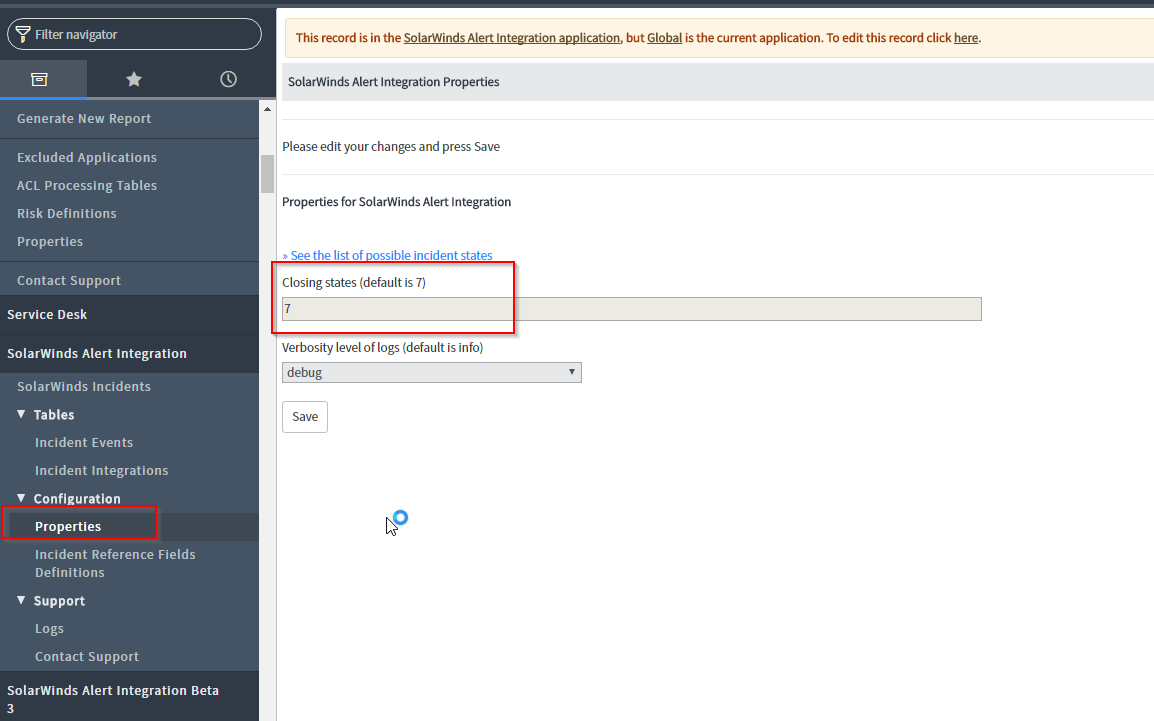1154x721 pixels.
Task: Click 'Properties for SolarWinds Alert Integration' text
Action: pyautogui.click(x=396, y=202)
